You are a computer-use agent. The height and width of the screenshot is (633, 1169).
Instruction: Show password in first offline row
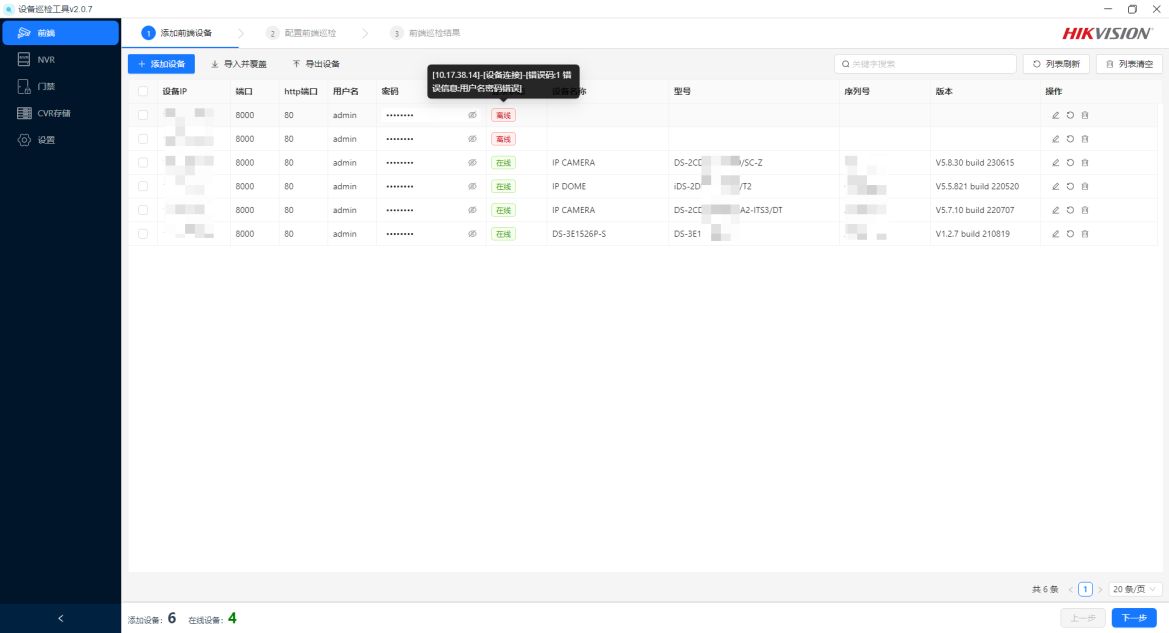click(x=472, y=116)
